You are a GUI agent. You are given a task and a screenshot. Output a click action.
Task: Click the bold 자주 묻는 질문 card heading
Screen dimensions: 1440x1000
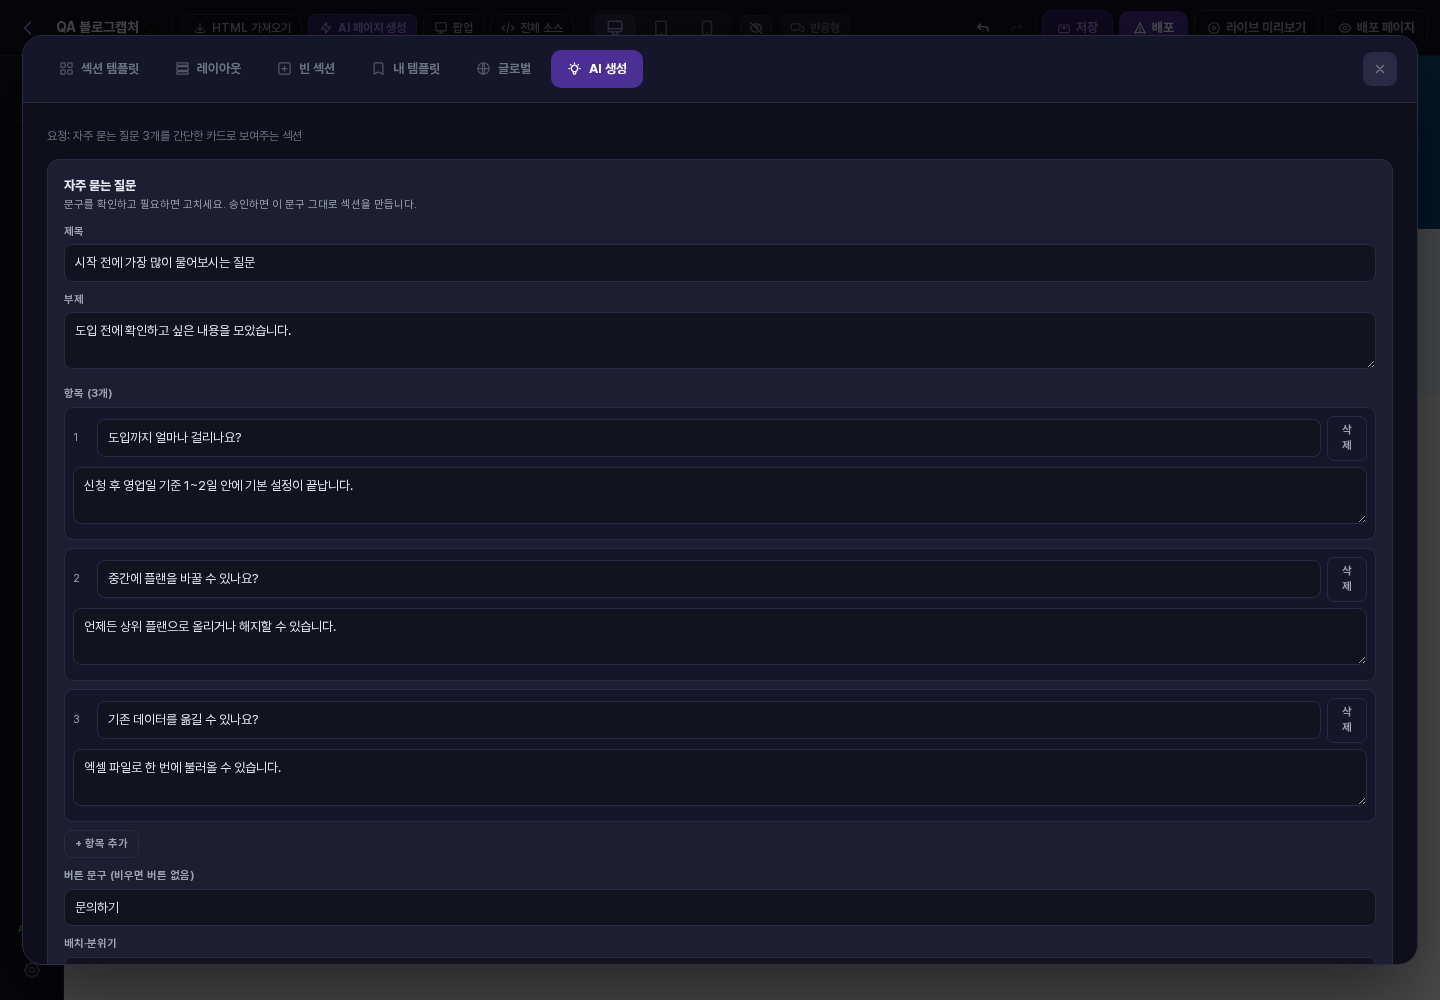(x=100, y=186)
